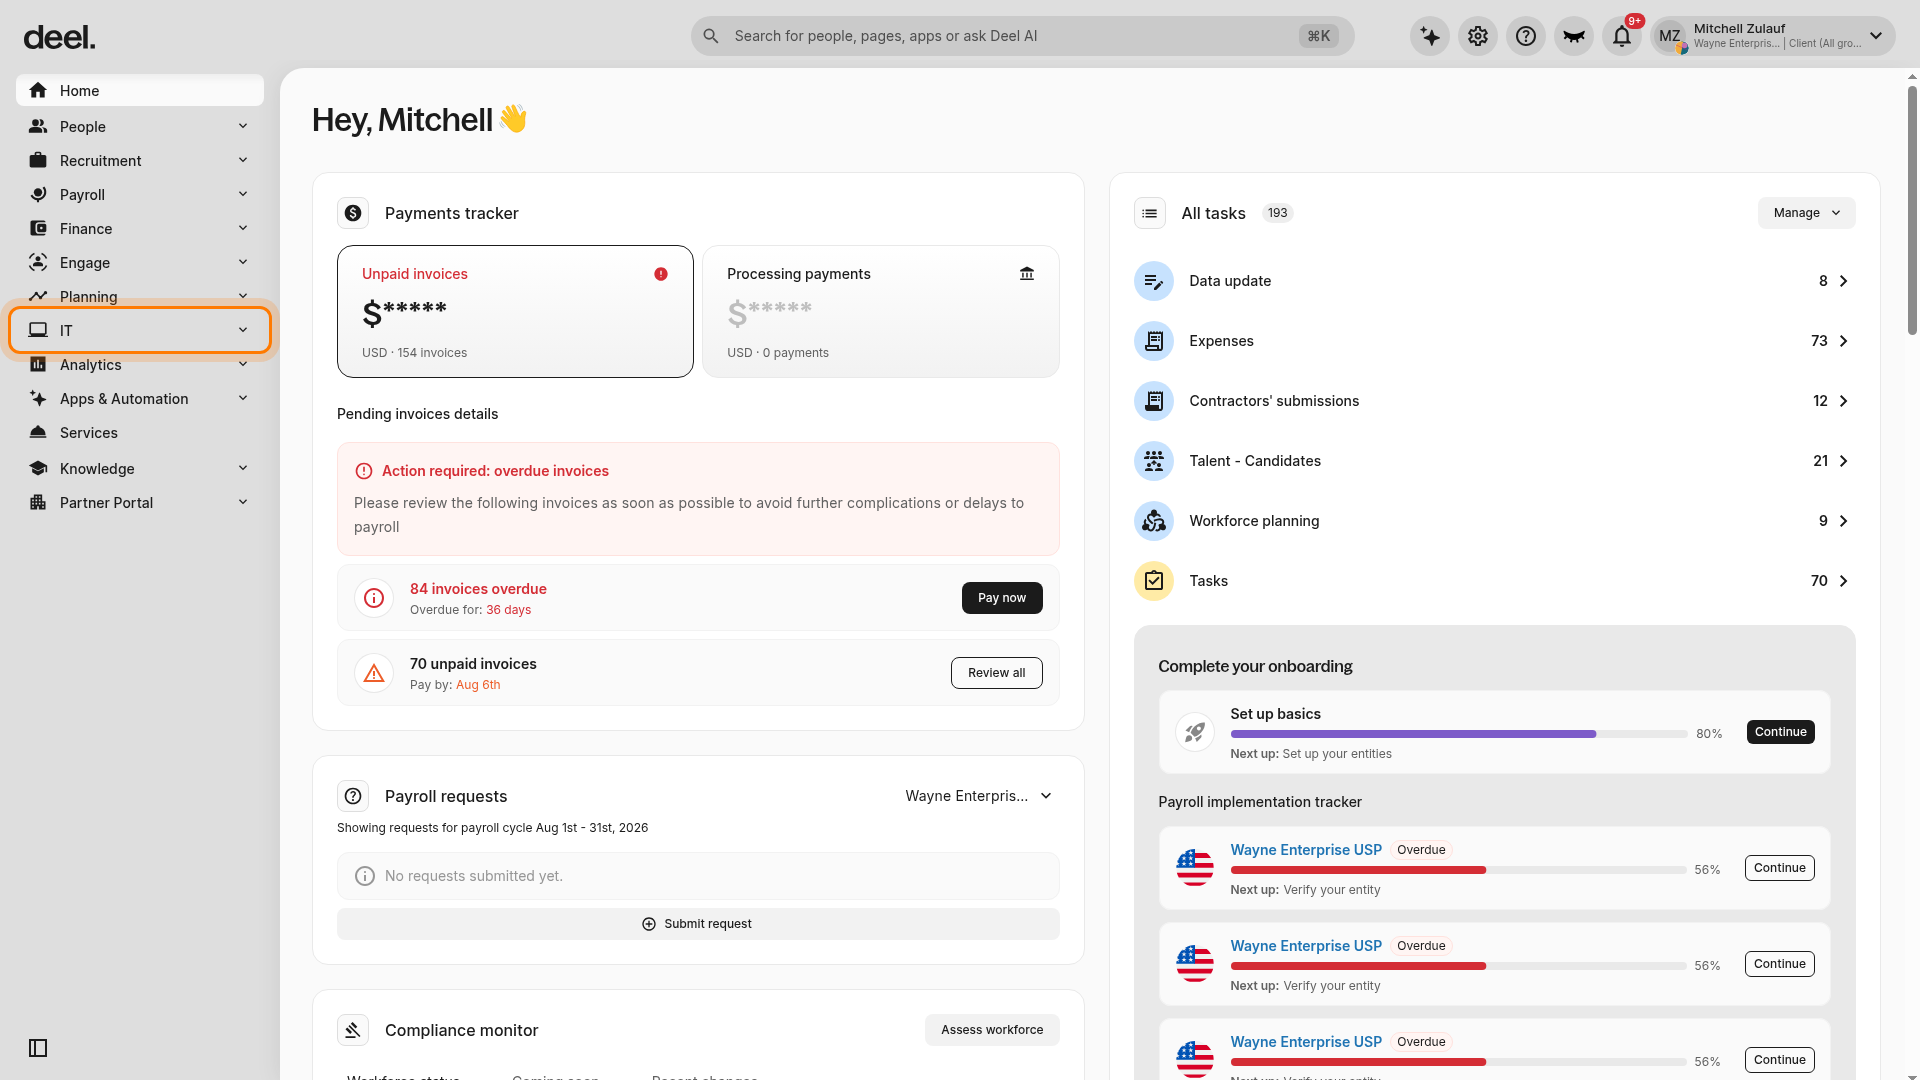Click the Expenses receipt icon

point(1154,341)
